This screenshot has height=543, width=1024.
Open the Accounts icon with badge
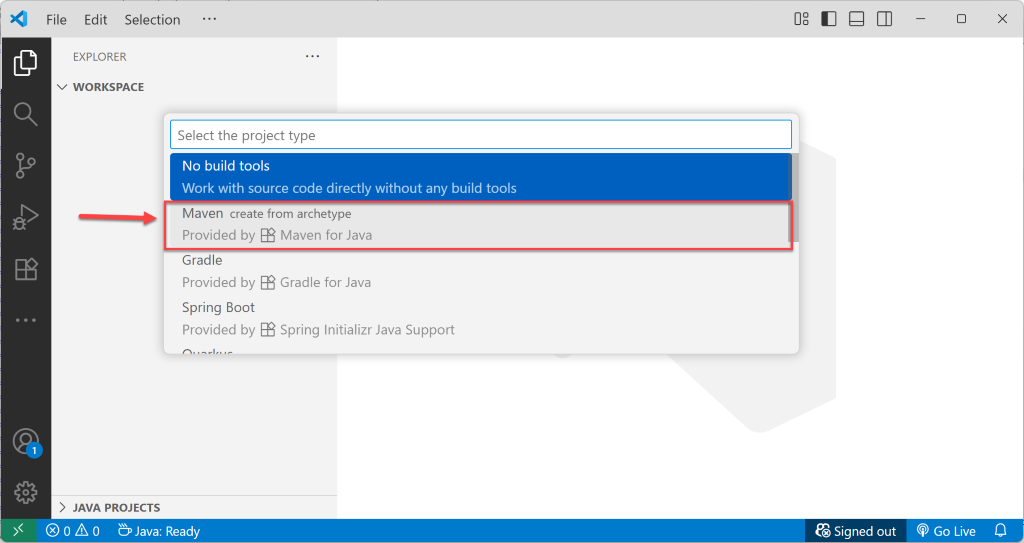(x=25, y=442)
